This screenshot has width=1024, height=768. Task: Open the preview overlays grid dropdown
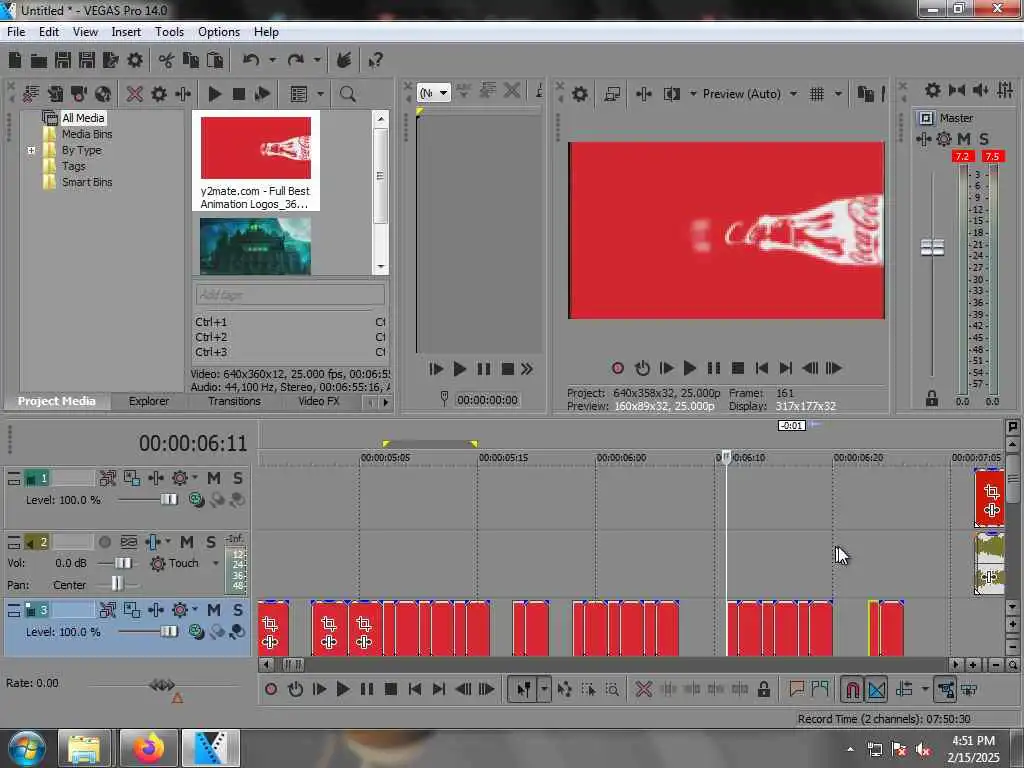click(x=838, y=94)
